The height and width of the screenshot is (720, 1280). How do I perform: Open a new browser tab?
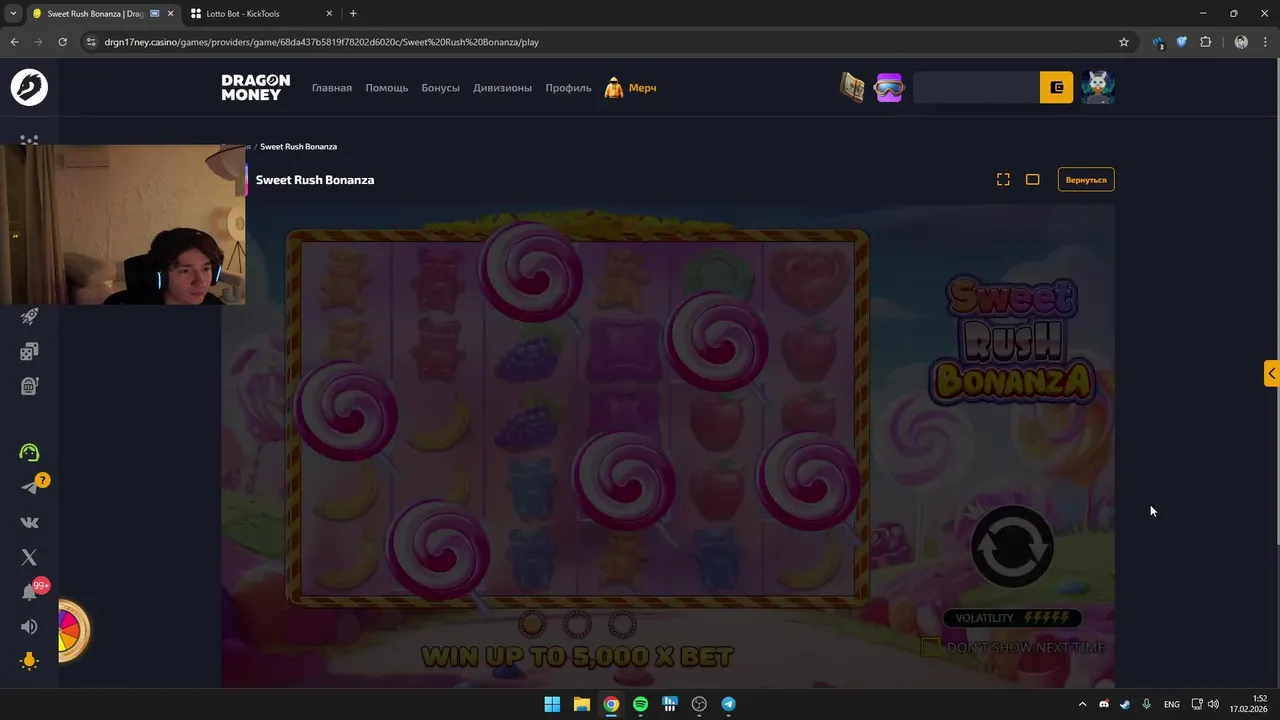353,14
